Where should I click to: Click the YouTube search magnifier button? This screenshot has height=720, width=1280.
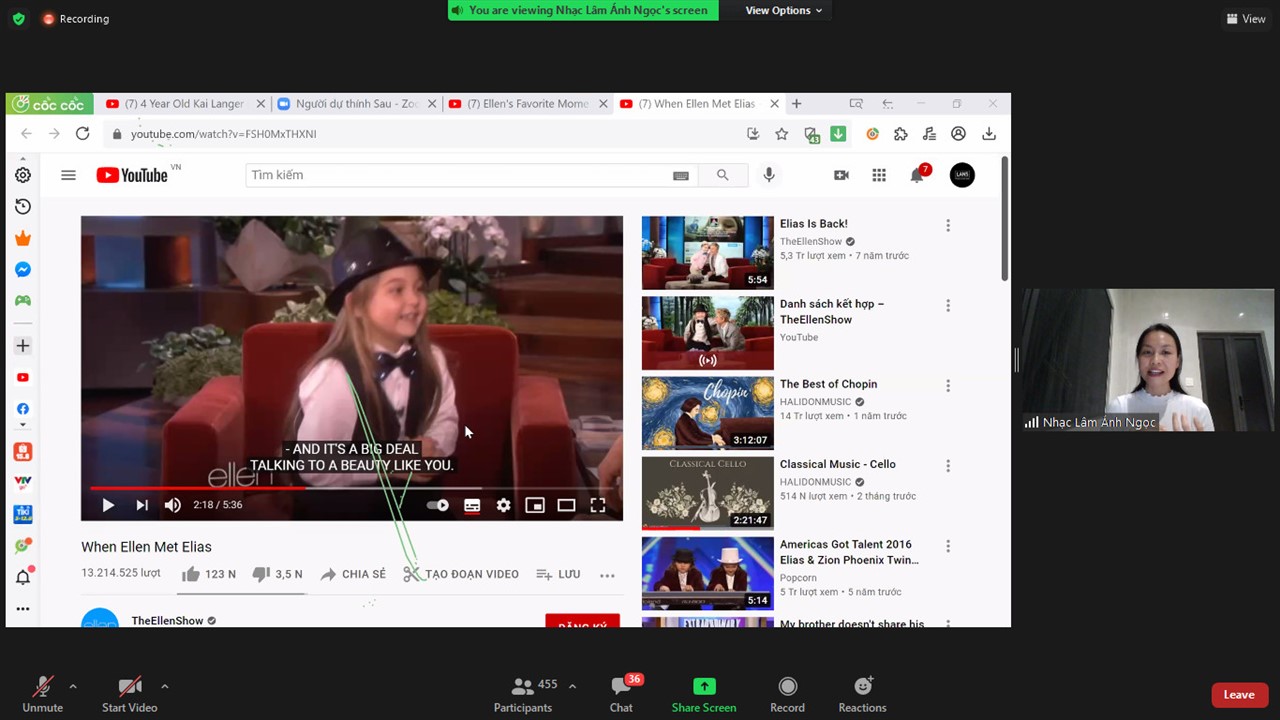pyautogui.click(x=722, y=175)
